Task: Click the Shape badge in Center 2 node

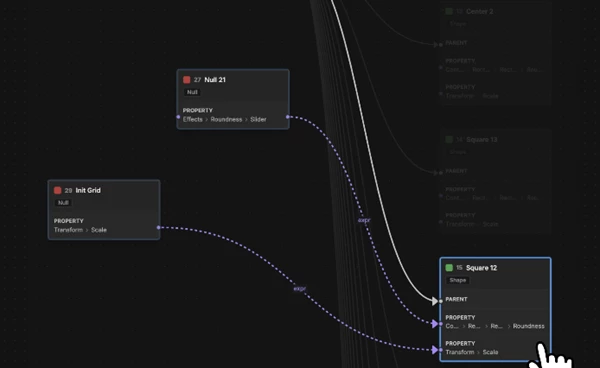Action: point(458,24)
